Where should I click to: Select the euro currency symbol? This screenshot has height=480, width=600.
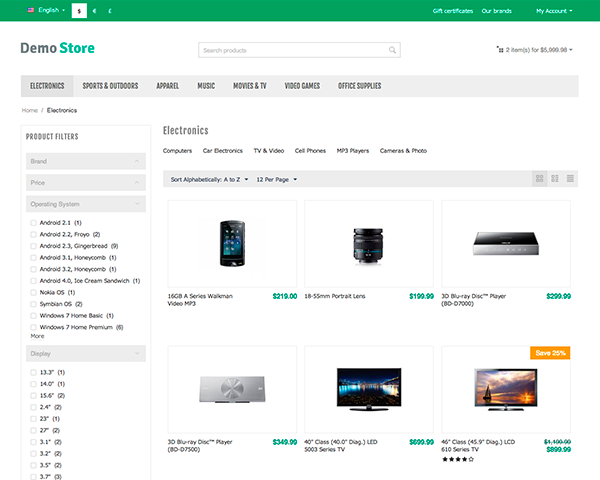(95, 11)
